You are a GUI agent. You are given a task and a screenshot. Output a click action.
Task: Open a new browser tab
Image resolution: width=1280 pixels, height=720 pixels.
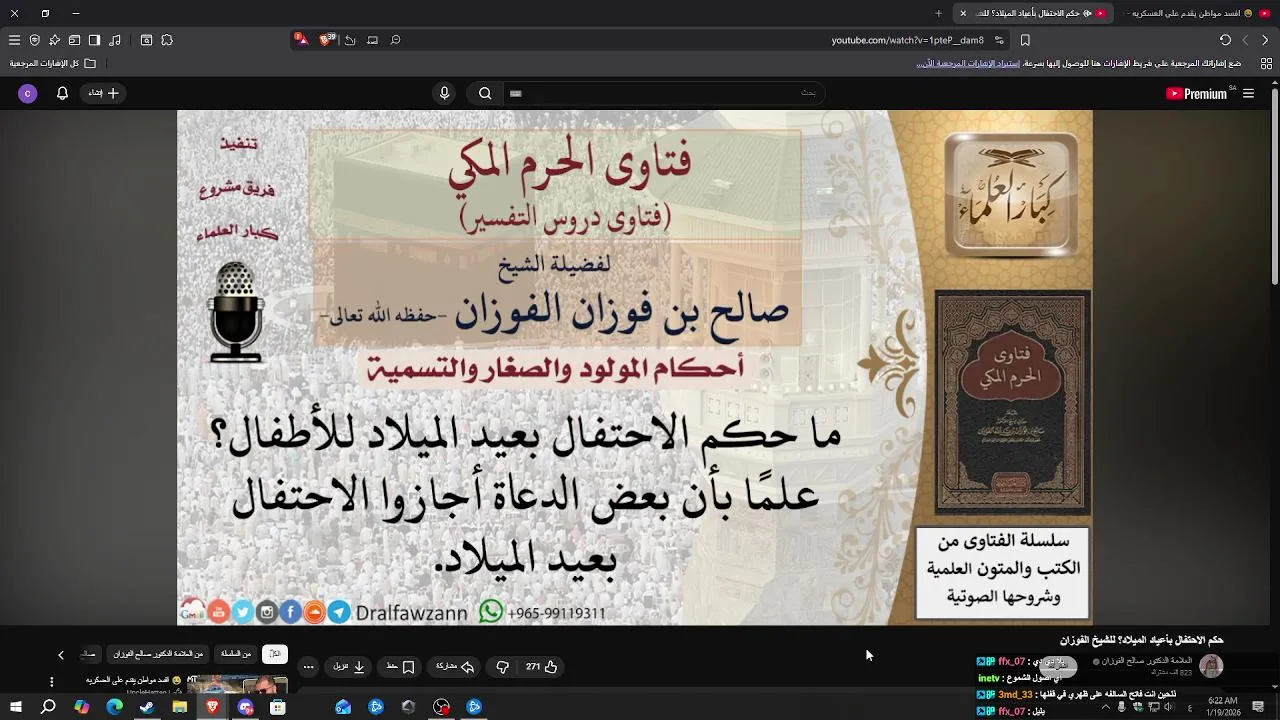pos(938,13)
